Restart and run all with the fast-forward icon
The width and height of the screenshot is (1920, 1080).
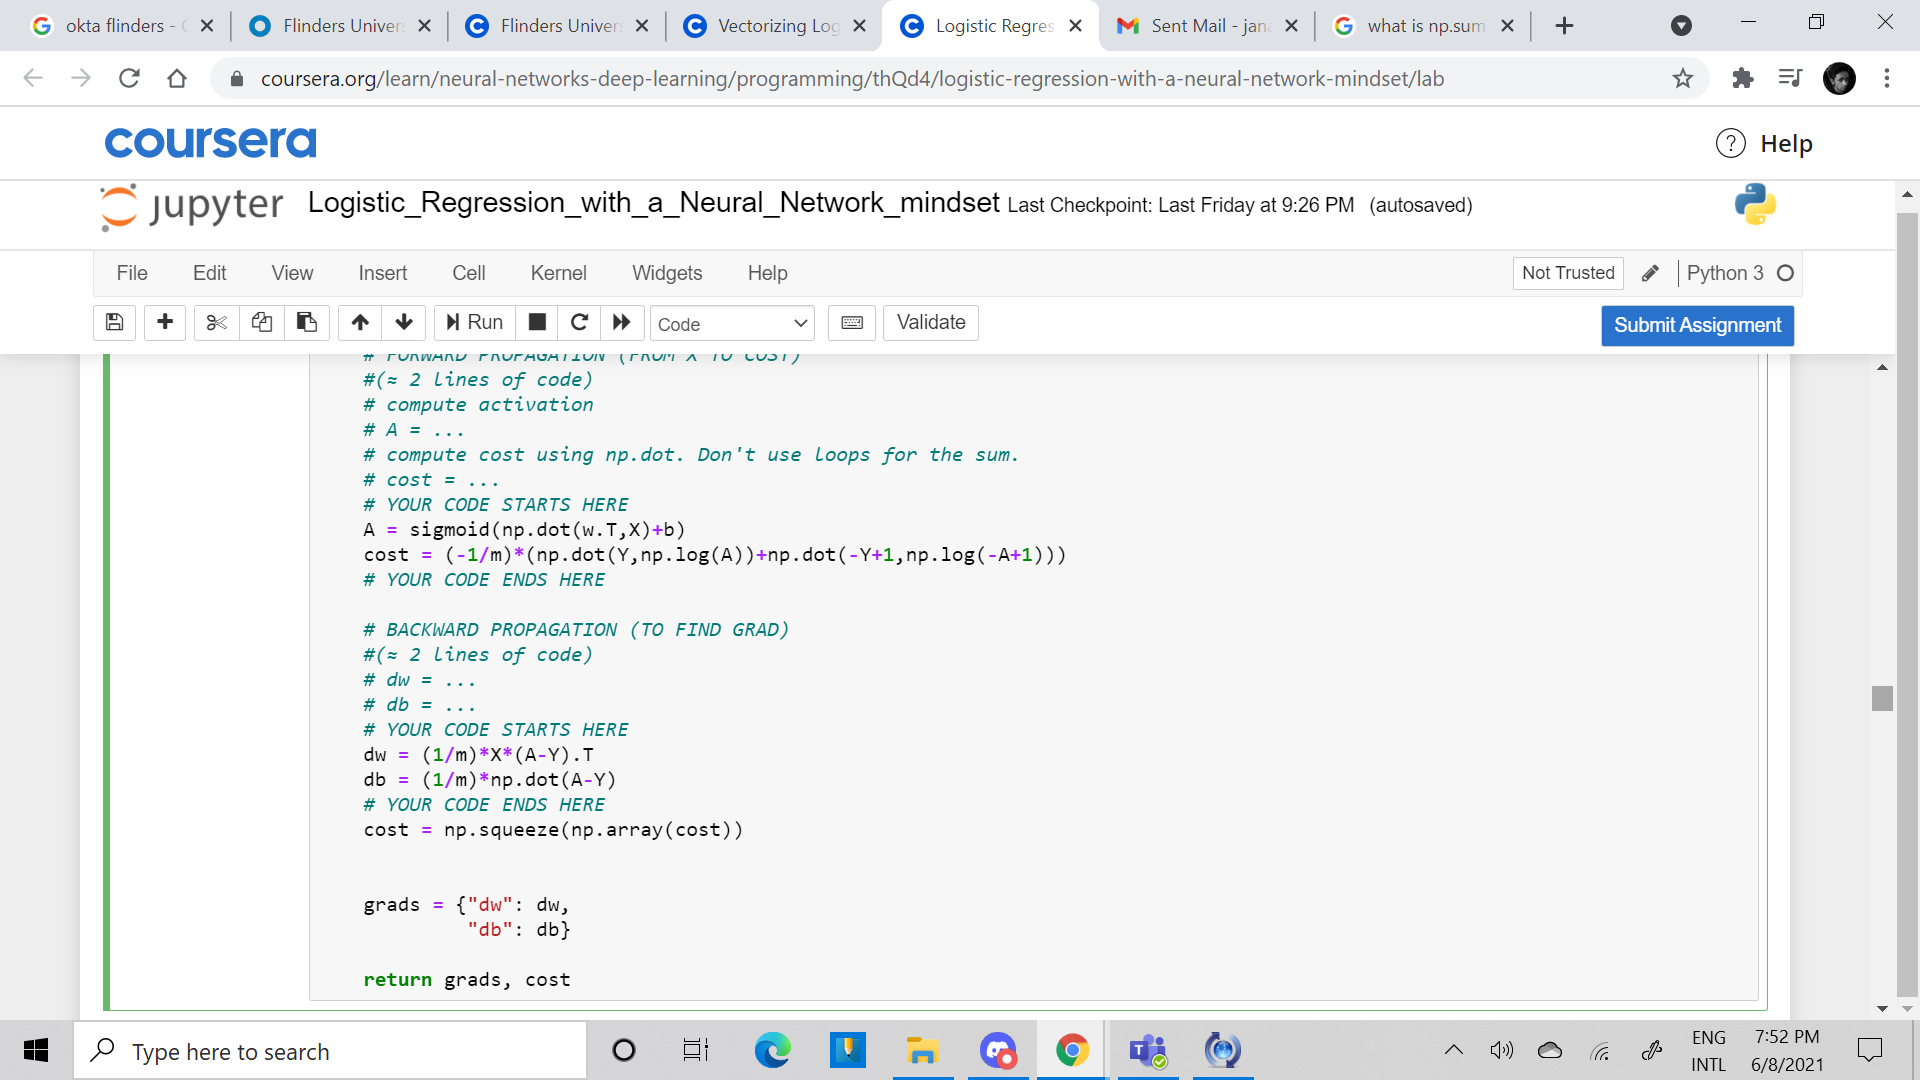point(622,322)
